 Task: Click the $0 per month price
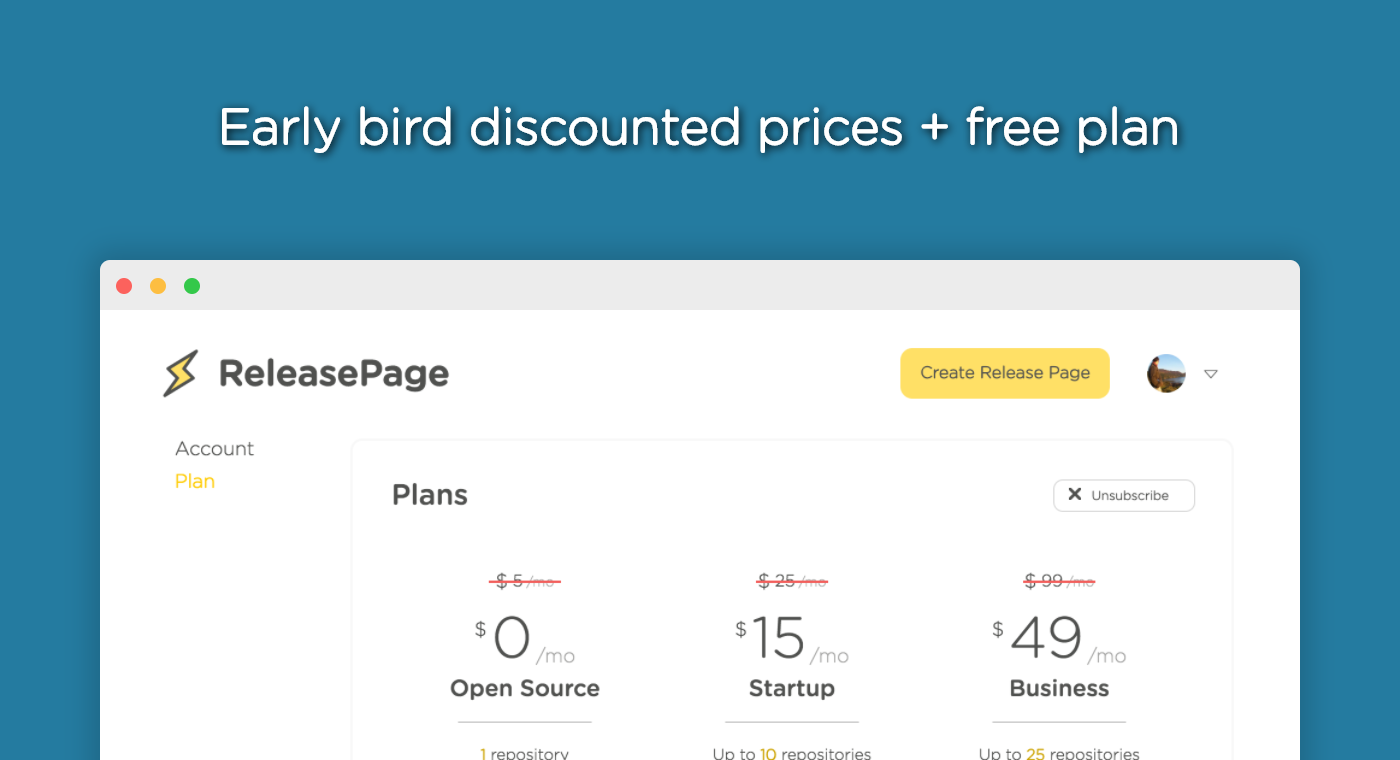point(525,640)
